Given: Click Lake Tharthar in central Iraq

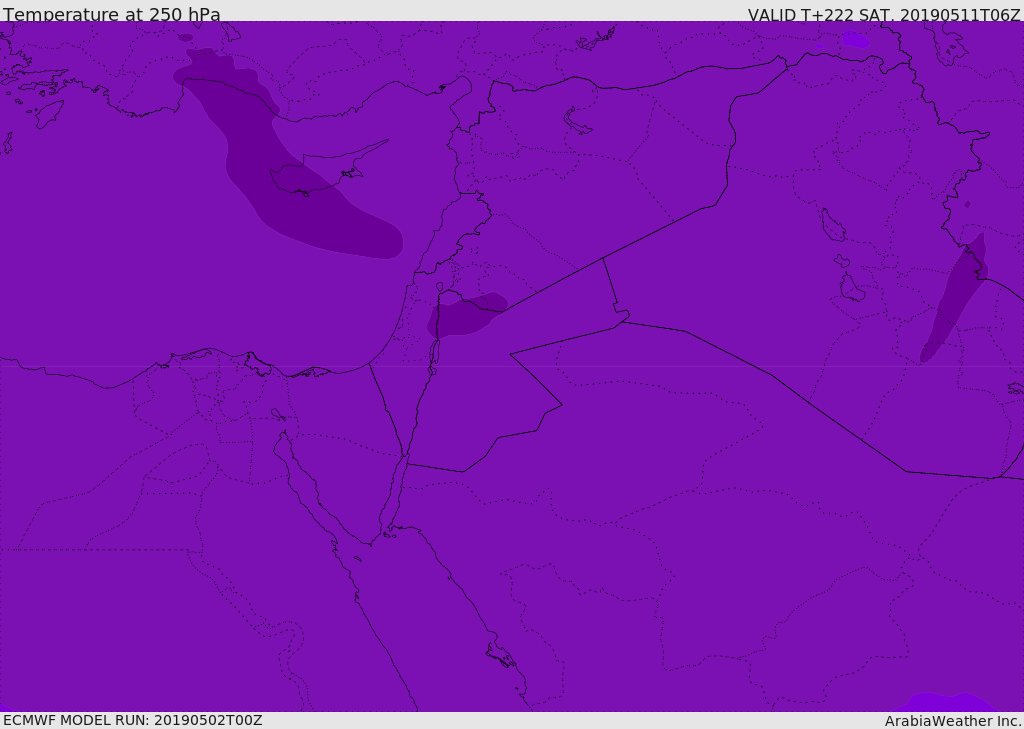Looking at the screenshot, I should 832,225.
